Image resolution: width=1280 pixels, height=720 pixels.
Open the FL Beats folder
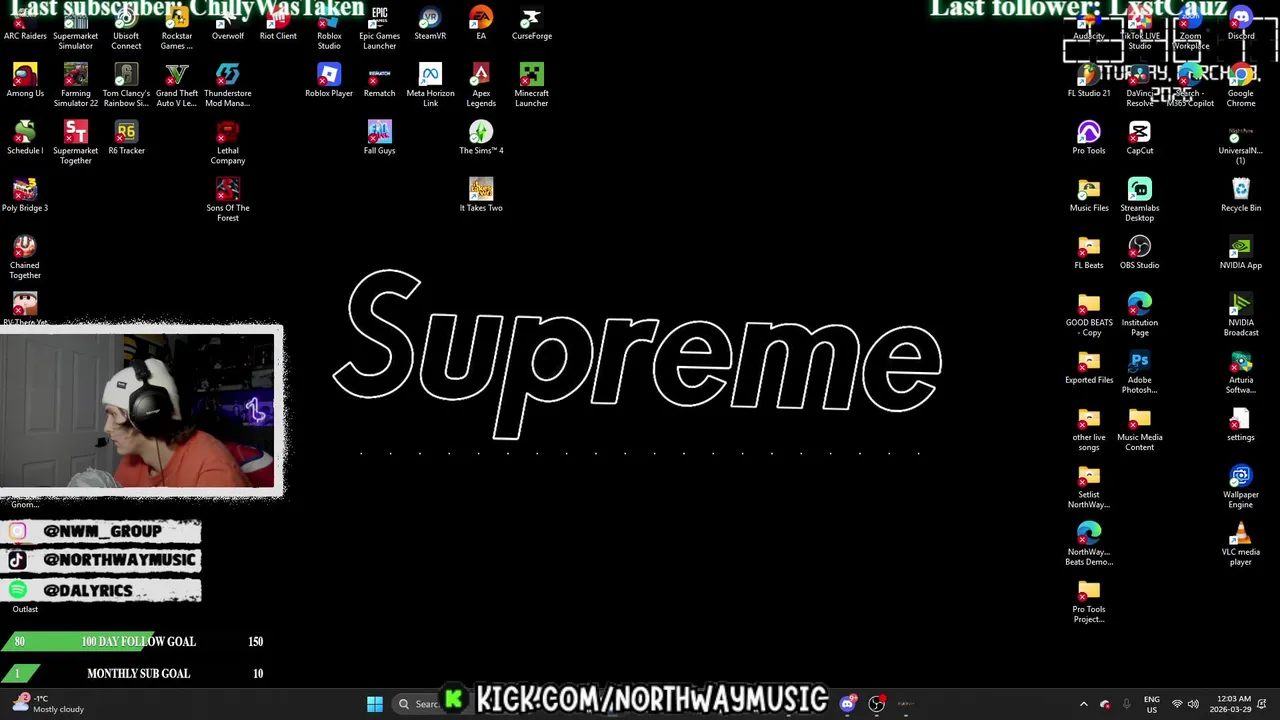1089,252
